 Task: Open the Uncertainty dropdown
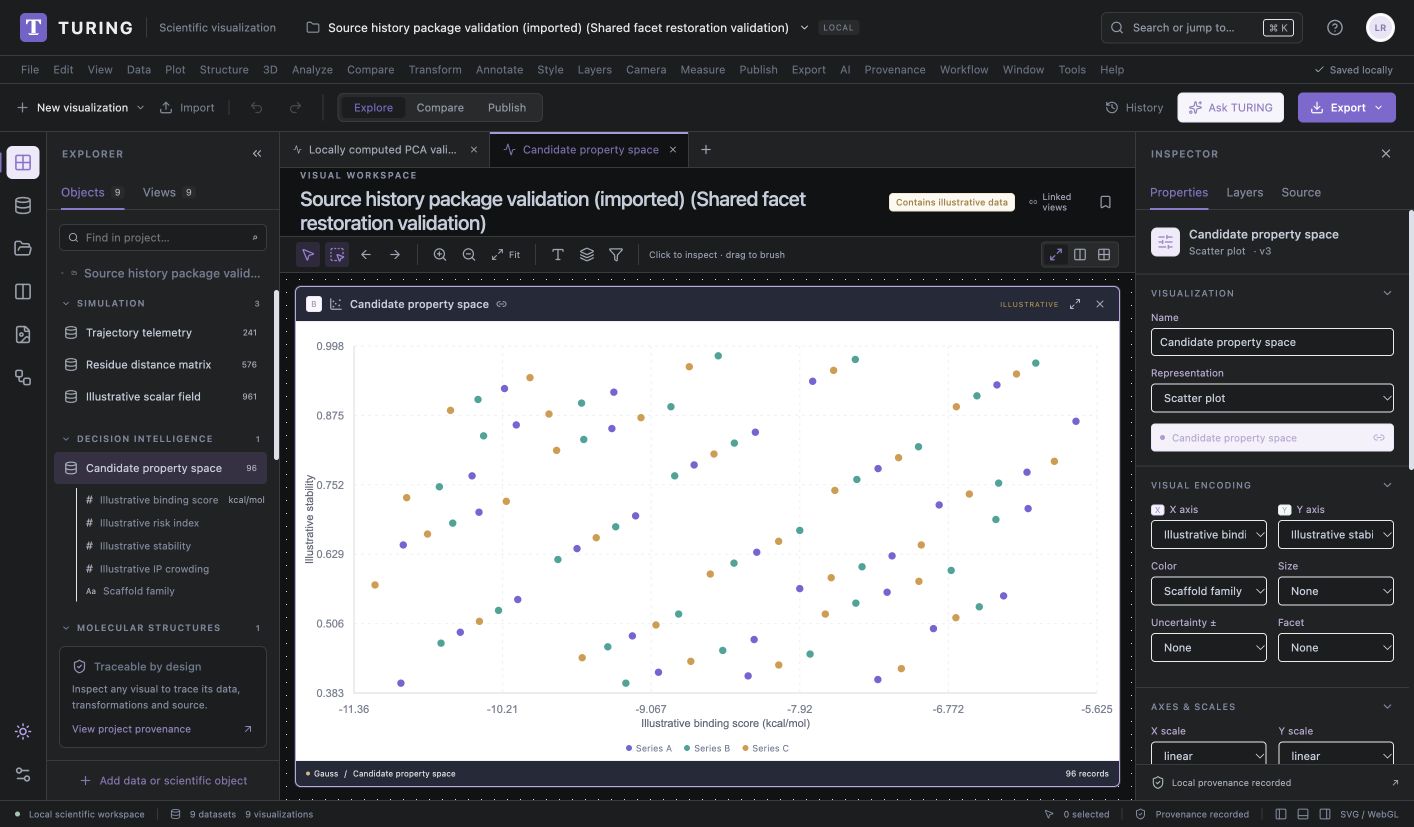[1209, 648]
